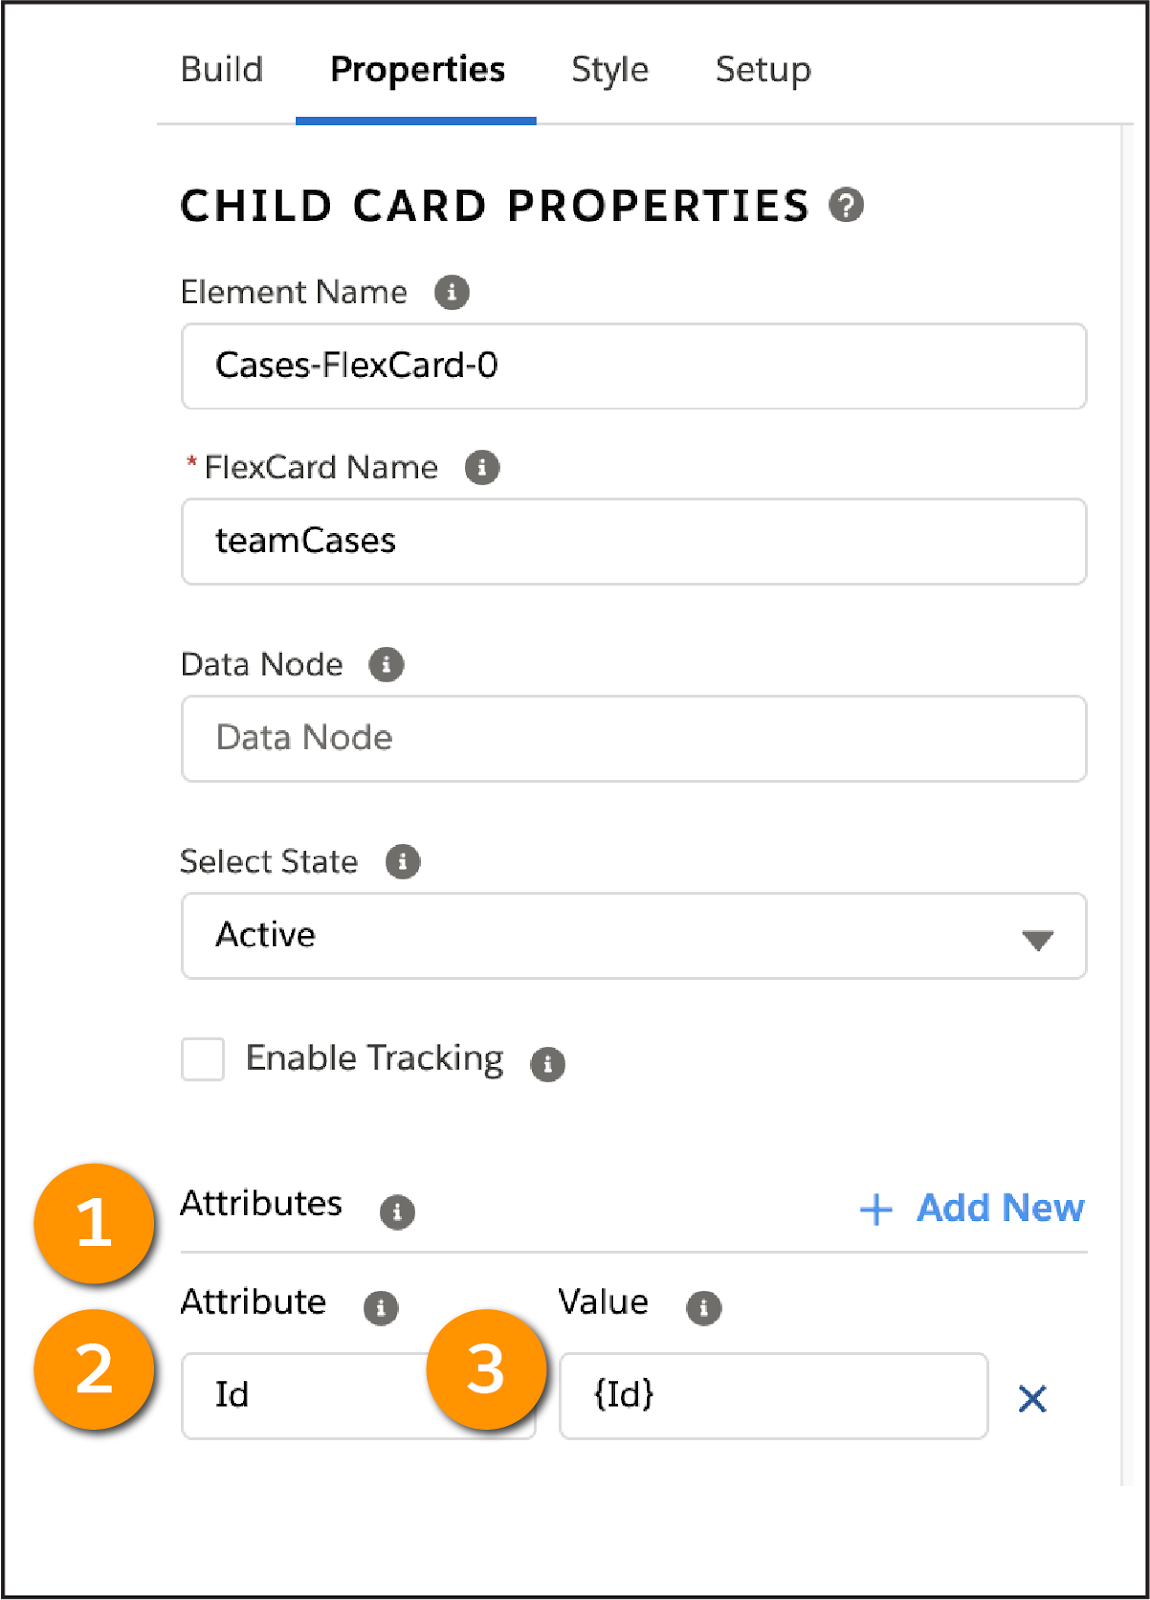Open the Select State dropdown

634,936
